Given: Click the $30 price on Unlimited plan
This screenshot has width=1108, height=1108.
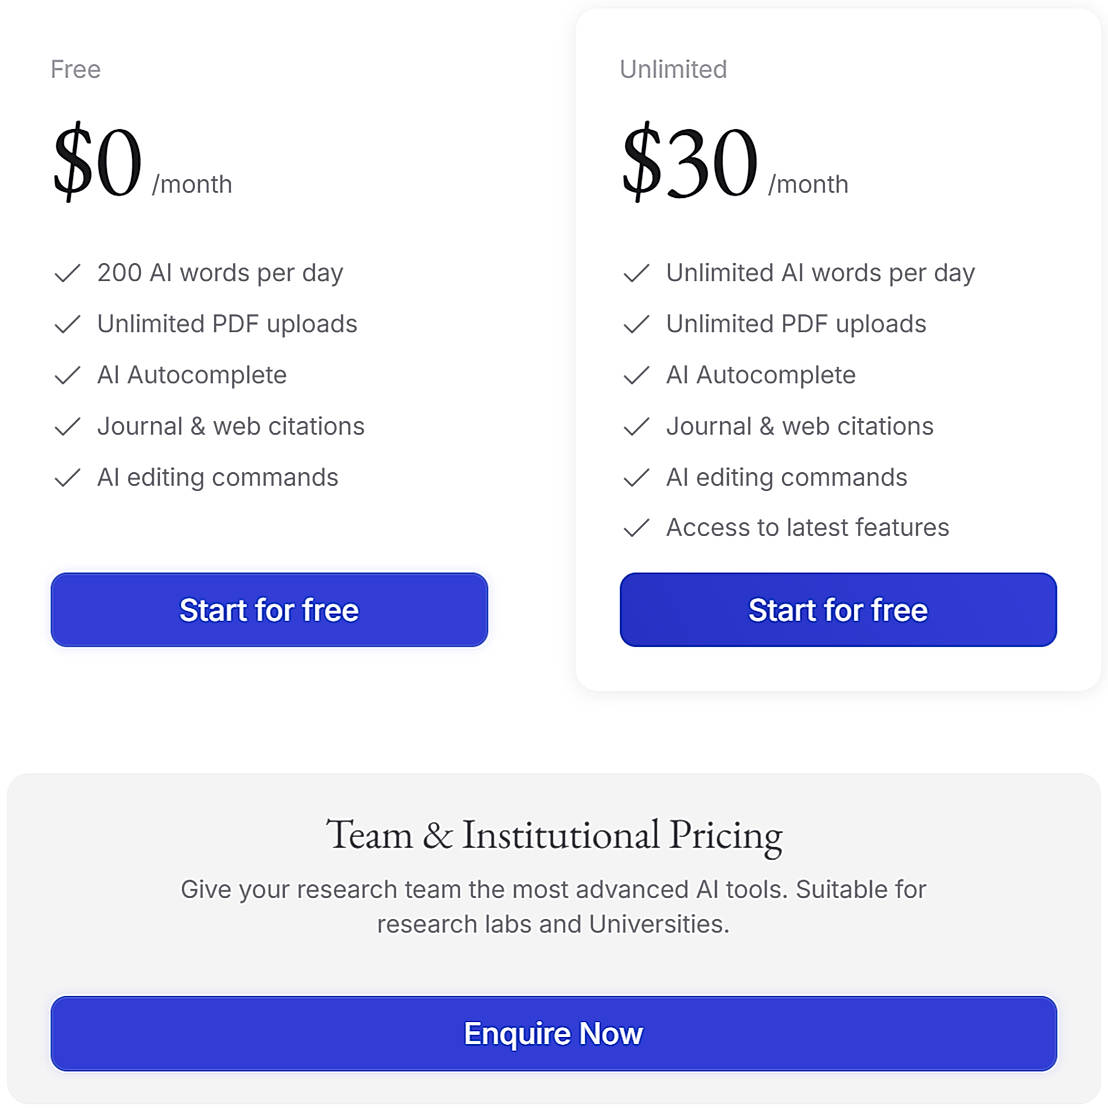Looking at the screenshot, I should (x=690, y=163).
